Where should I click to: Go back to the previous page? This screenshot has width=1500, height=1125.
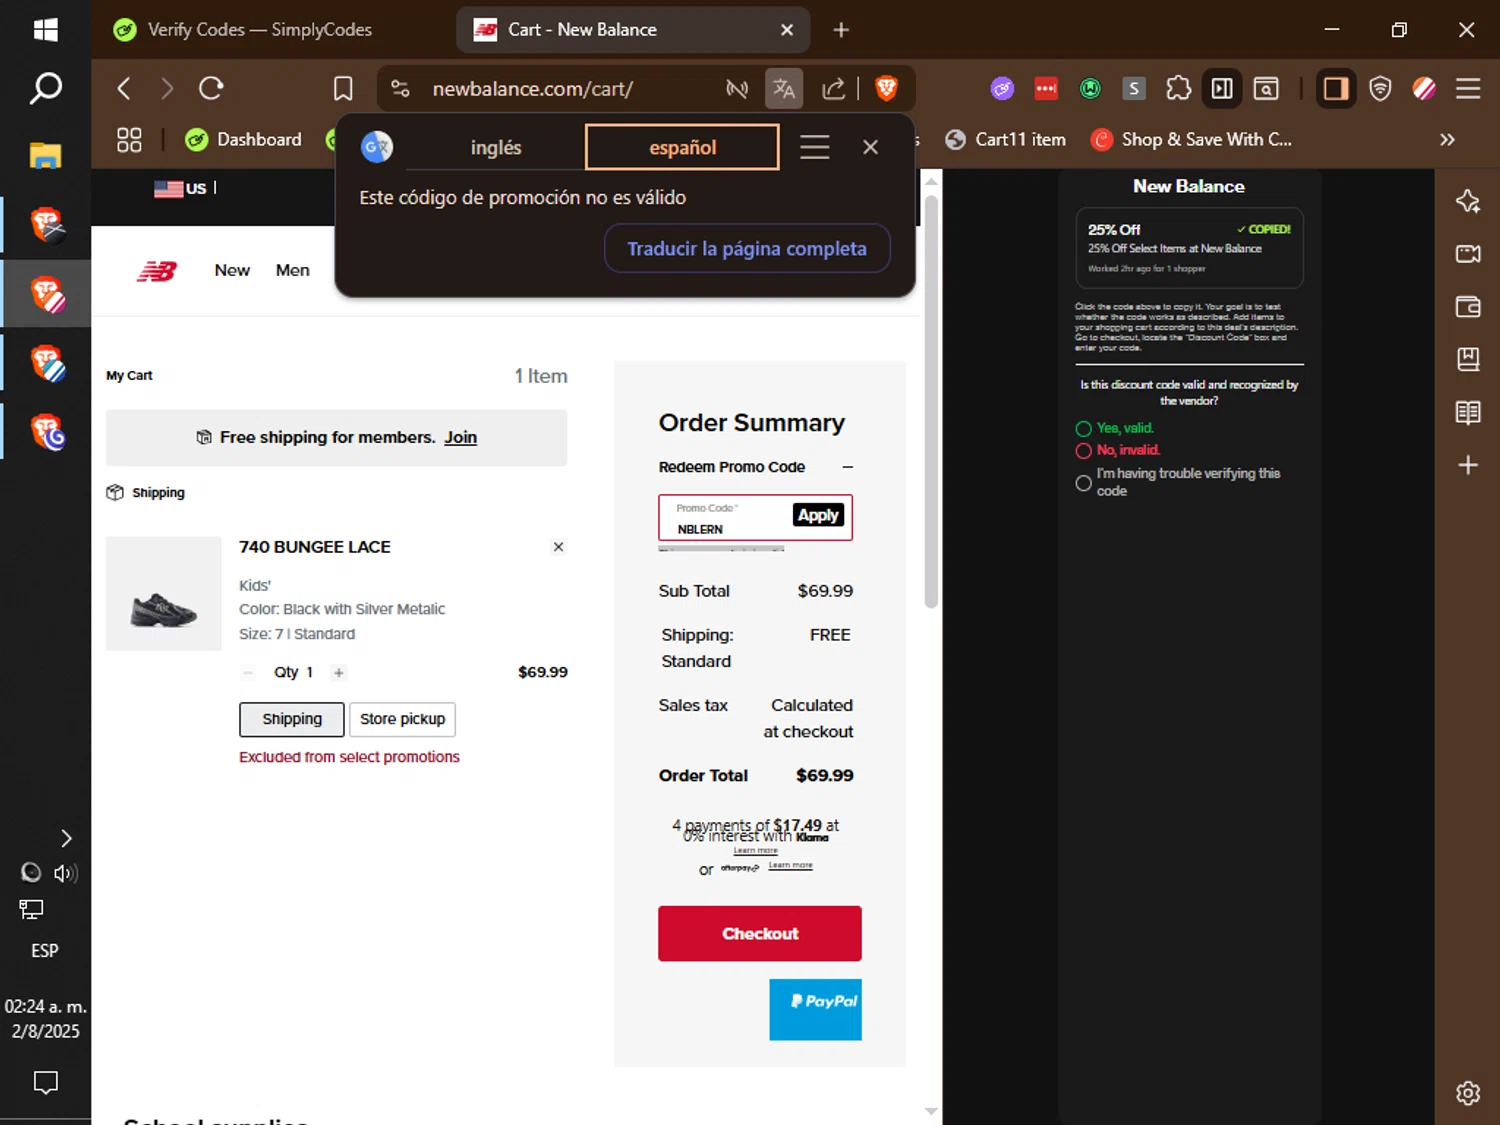coord(124,89)
